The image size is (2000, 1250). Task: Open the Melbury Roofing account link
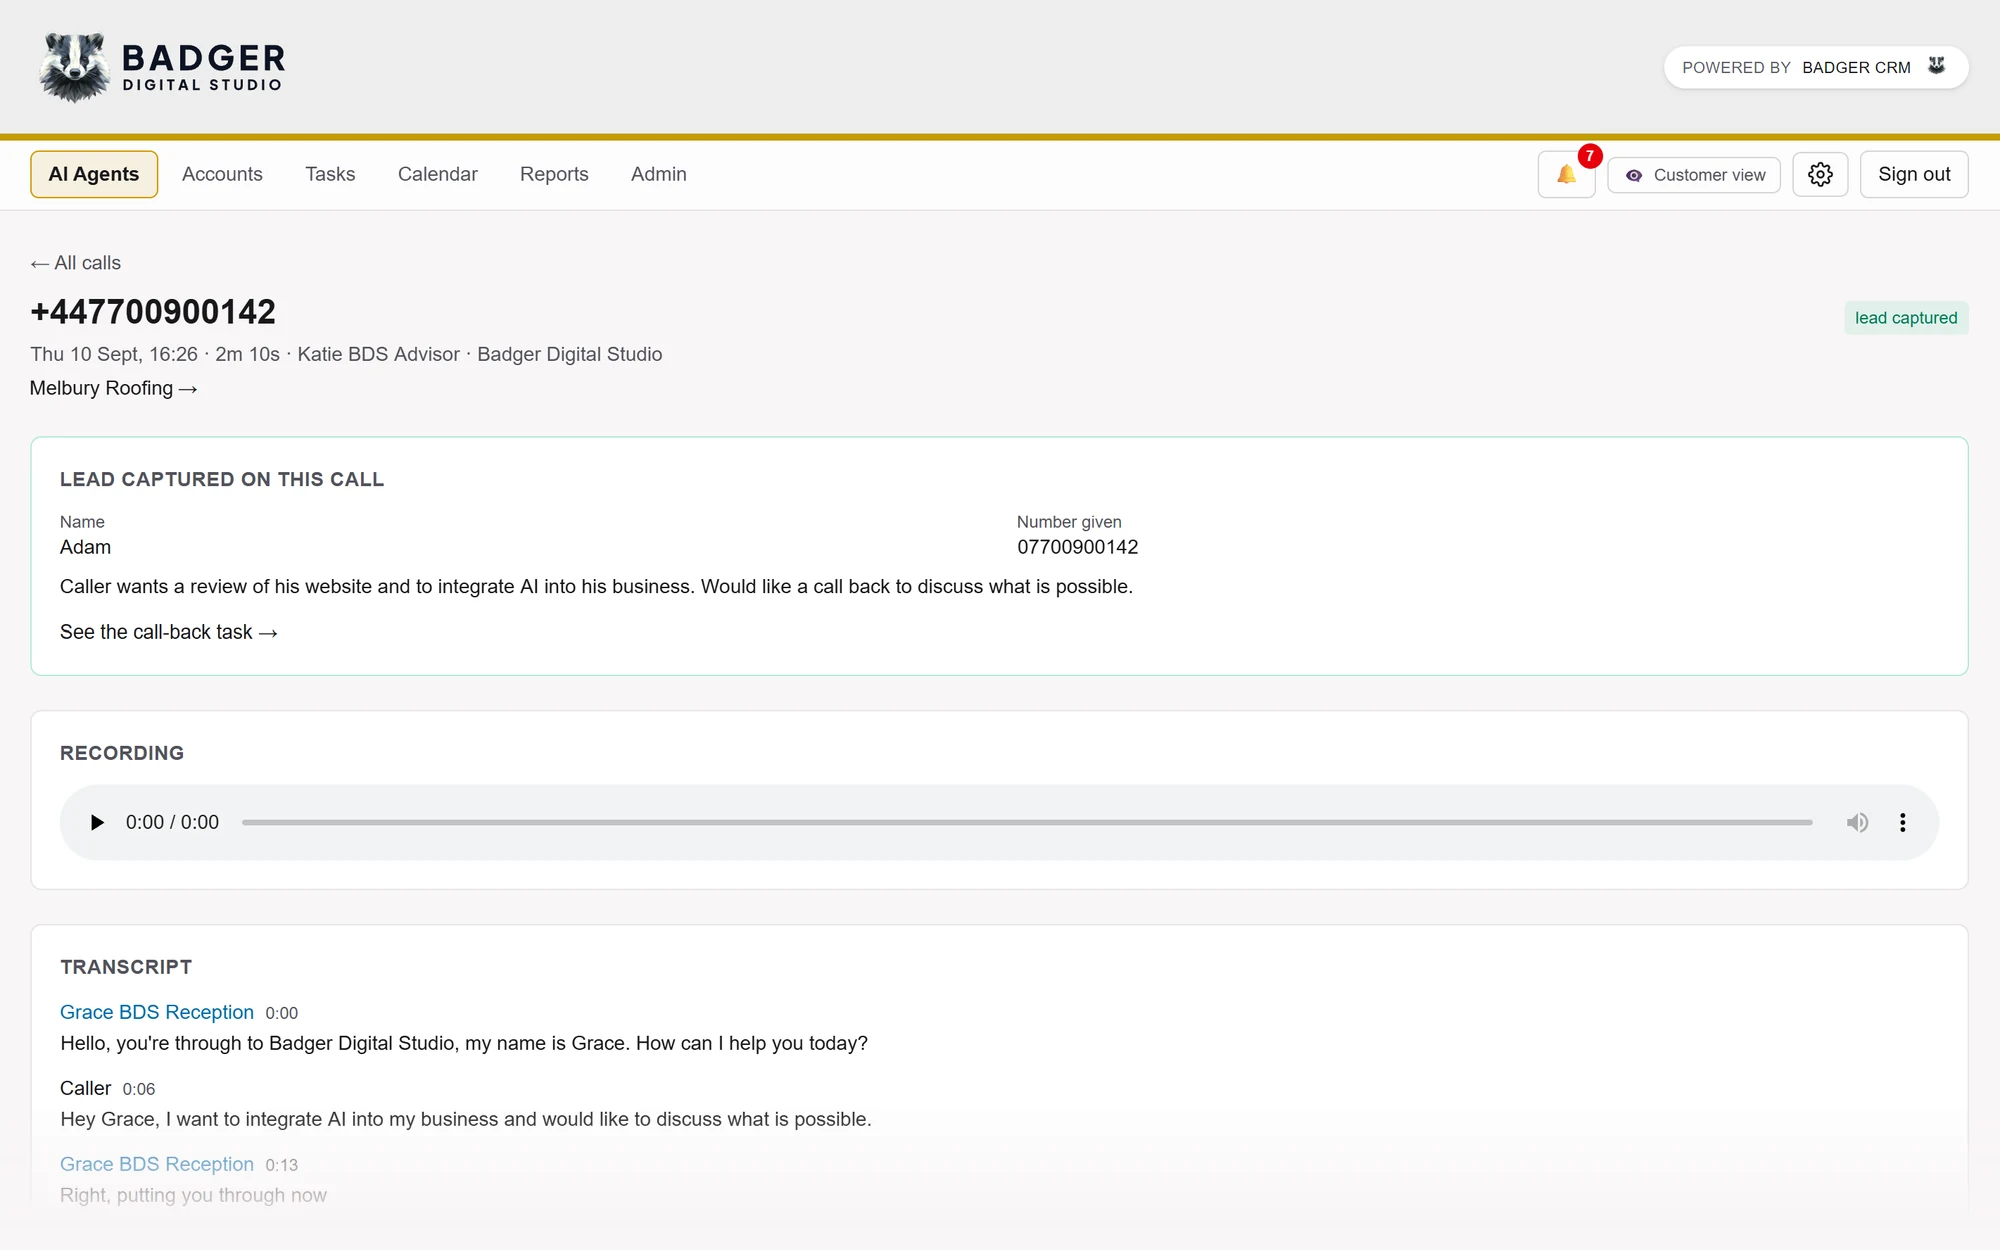click(113, 388)
